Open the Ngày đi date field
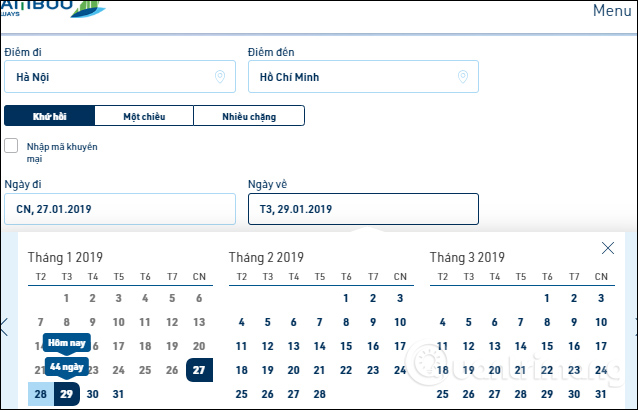 coord(120,209)
